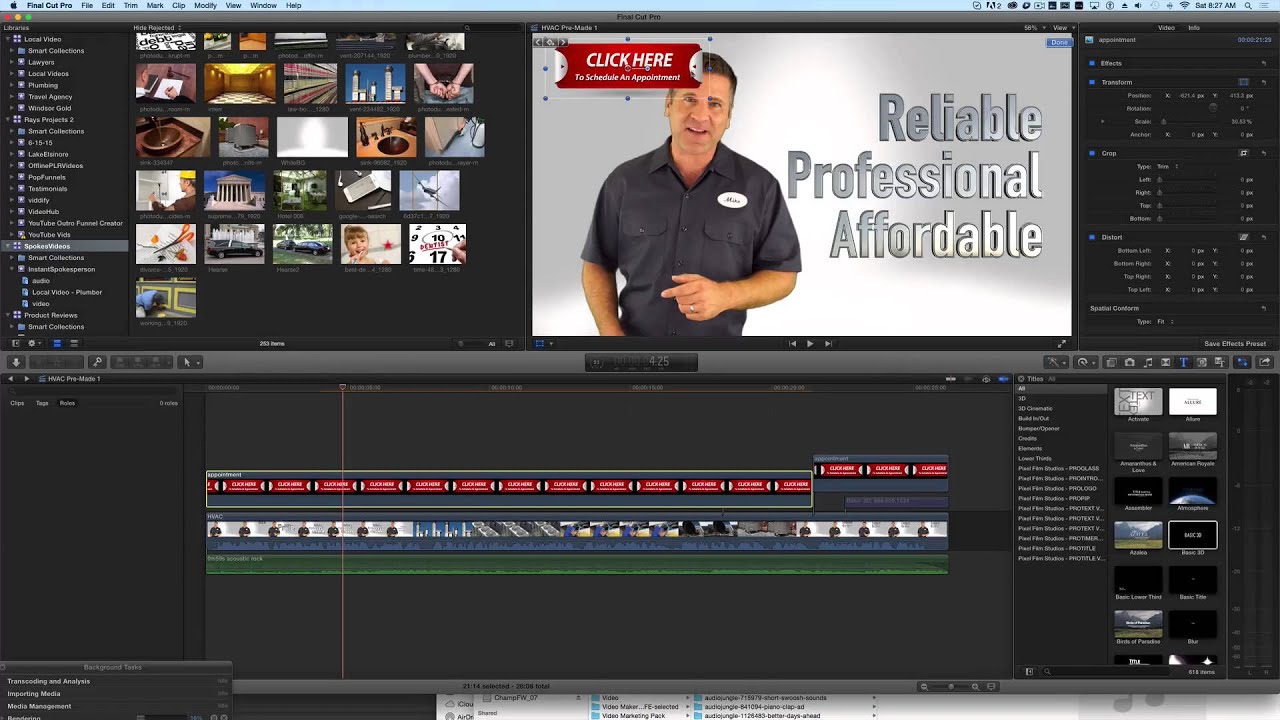This screenshot has height=720, width=1280.
Task: Select Lower Thirds titles category
Action: pos(1035,458)
